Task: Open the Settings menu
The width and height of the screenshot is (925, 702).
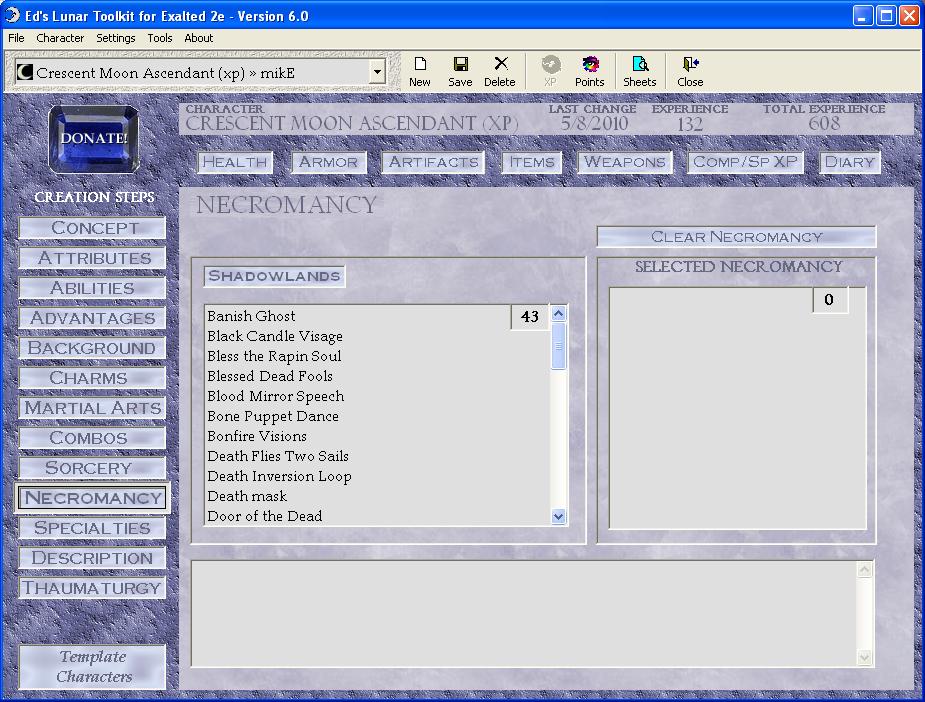Action: click(x=116, y=38)
